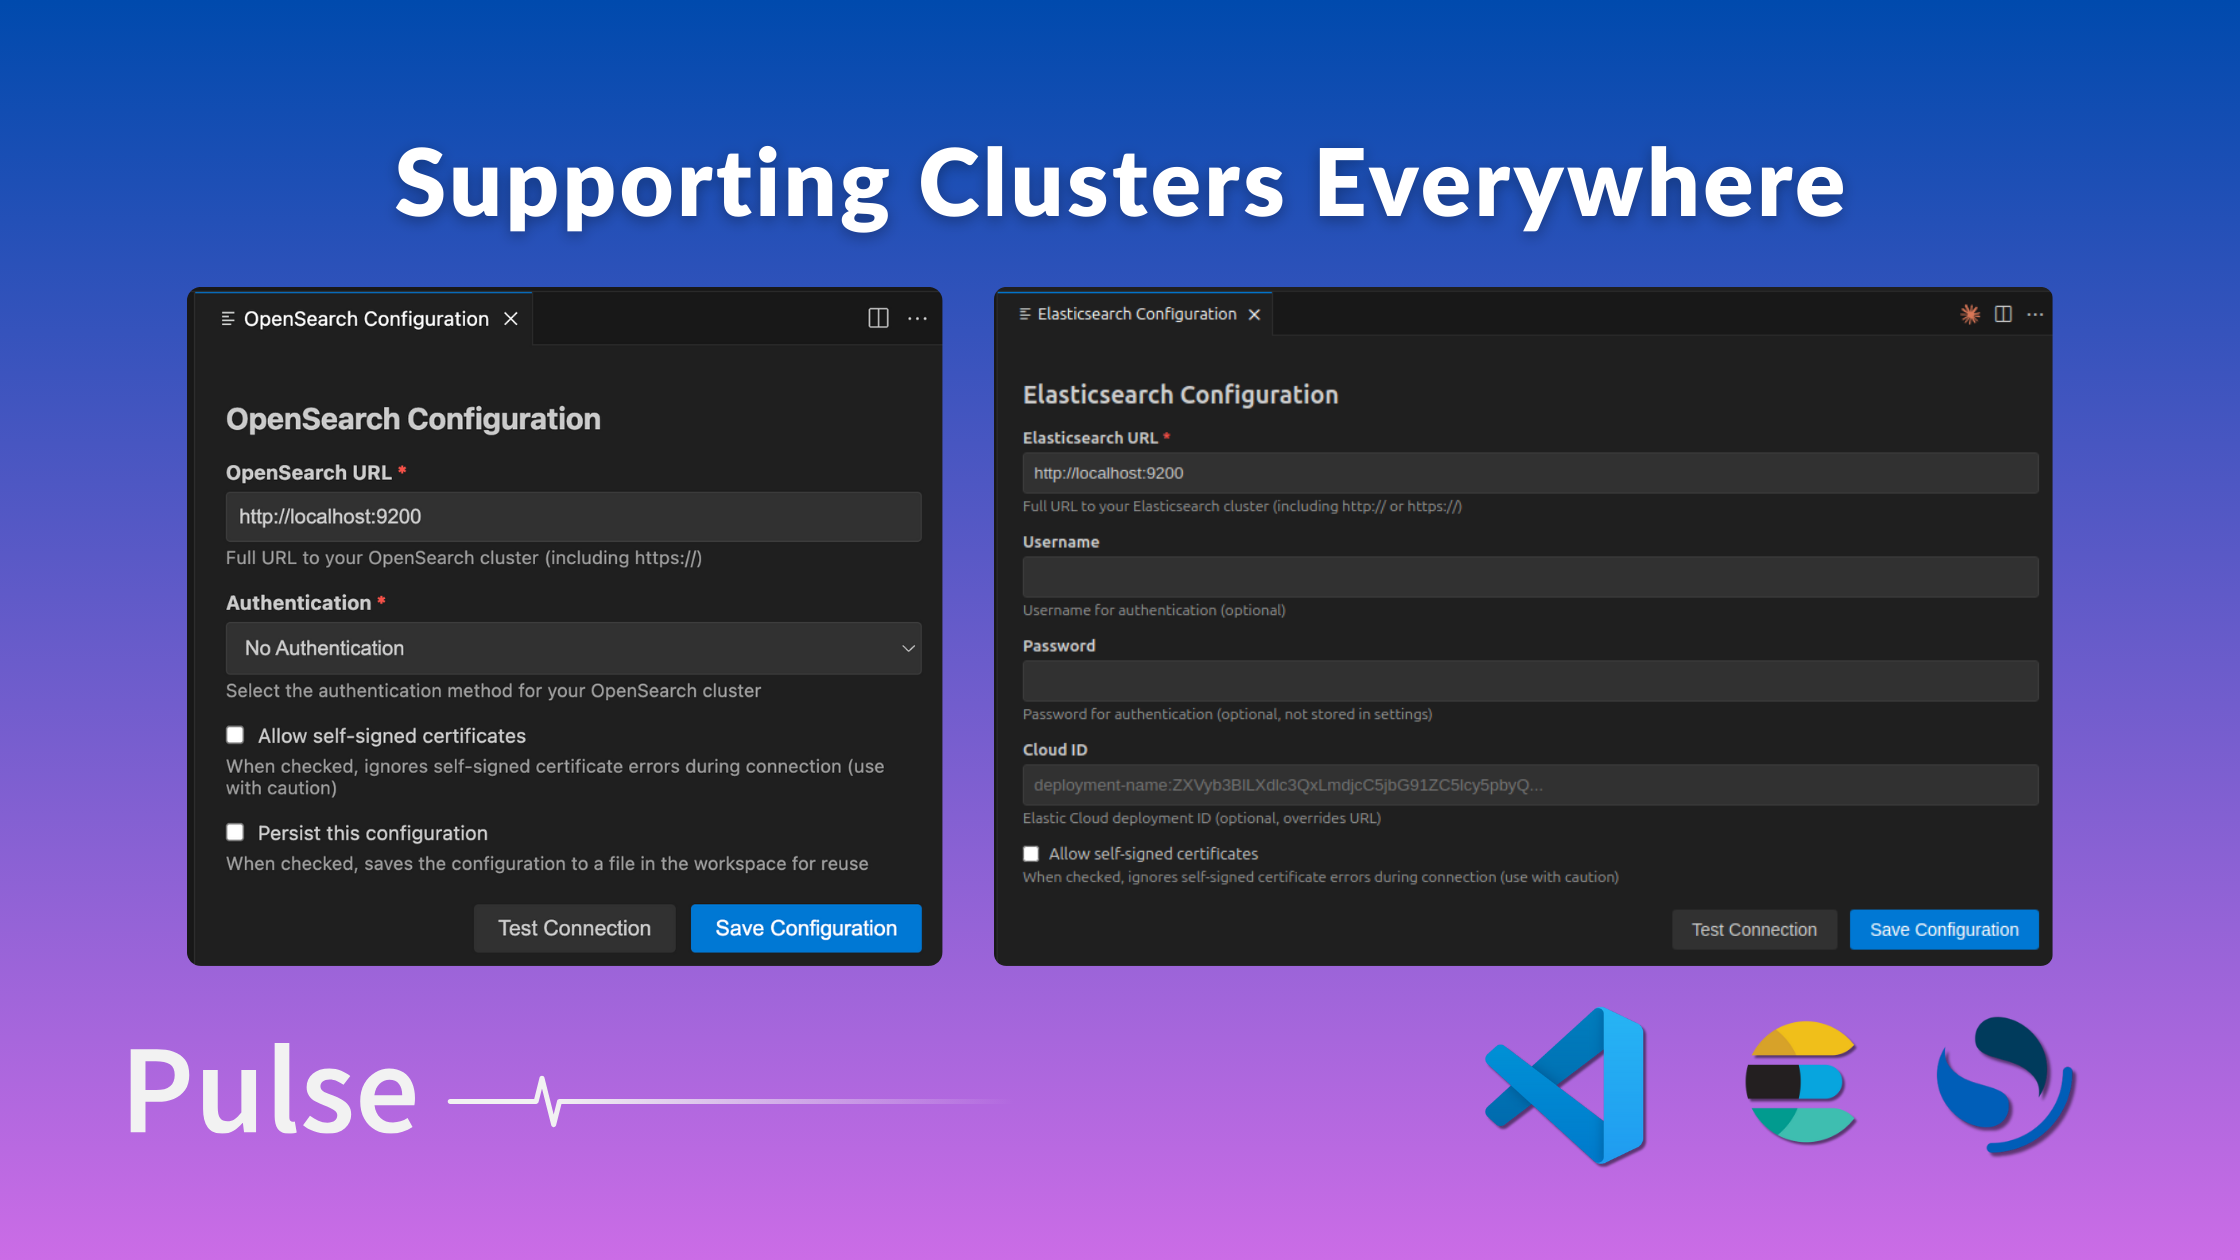Click split editor icon in OpenSearch panel
The image size is (2240, 1260).
click(x=878, y=318)
